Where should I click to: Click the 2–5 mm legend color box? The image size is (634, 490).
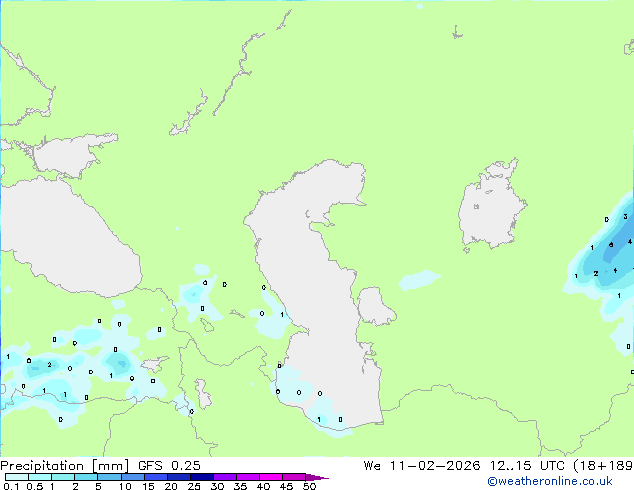pyautogui.click(x=86, y=477)
